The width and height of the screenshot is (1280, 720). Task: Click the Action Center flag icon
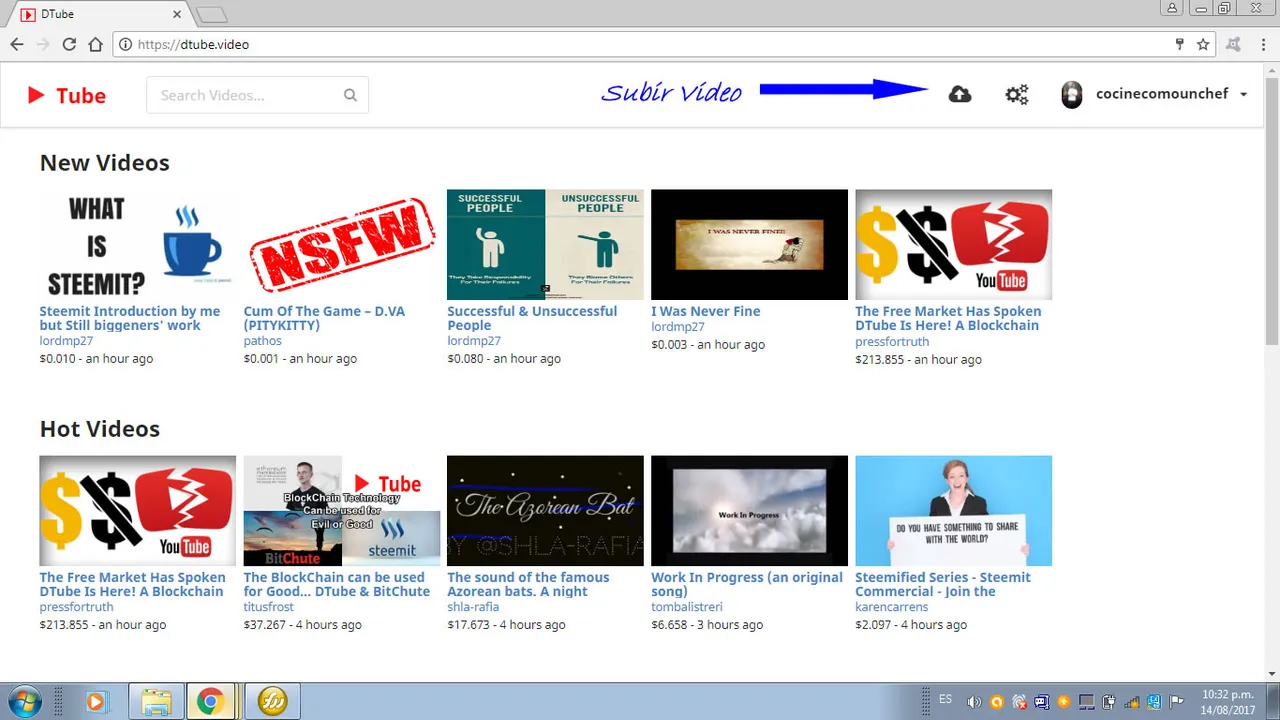[1177, 702]
